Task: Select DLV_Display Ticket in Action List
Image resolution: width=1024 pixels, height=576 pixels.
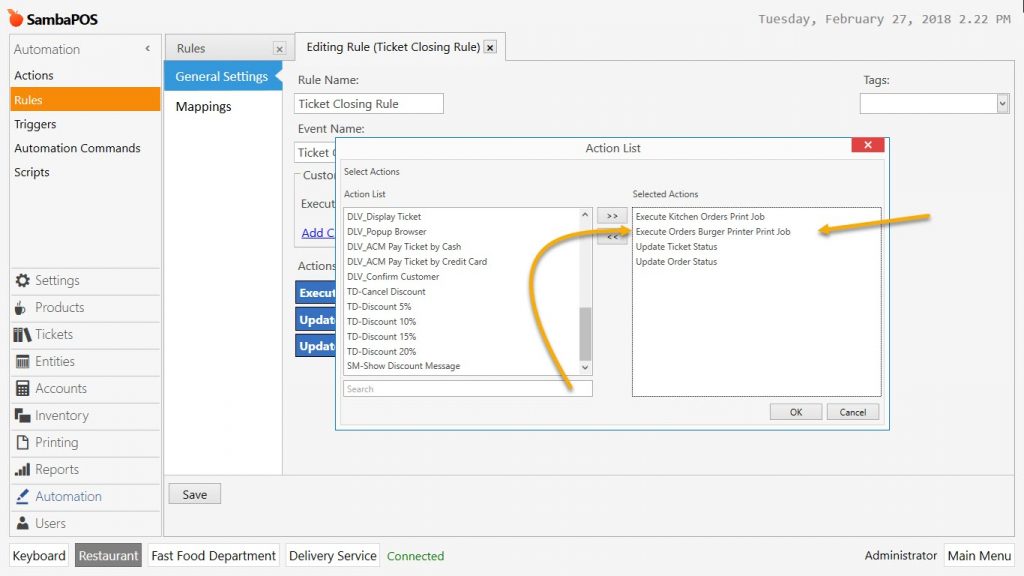Action: click(x=384, y=217)
